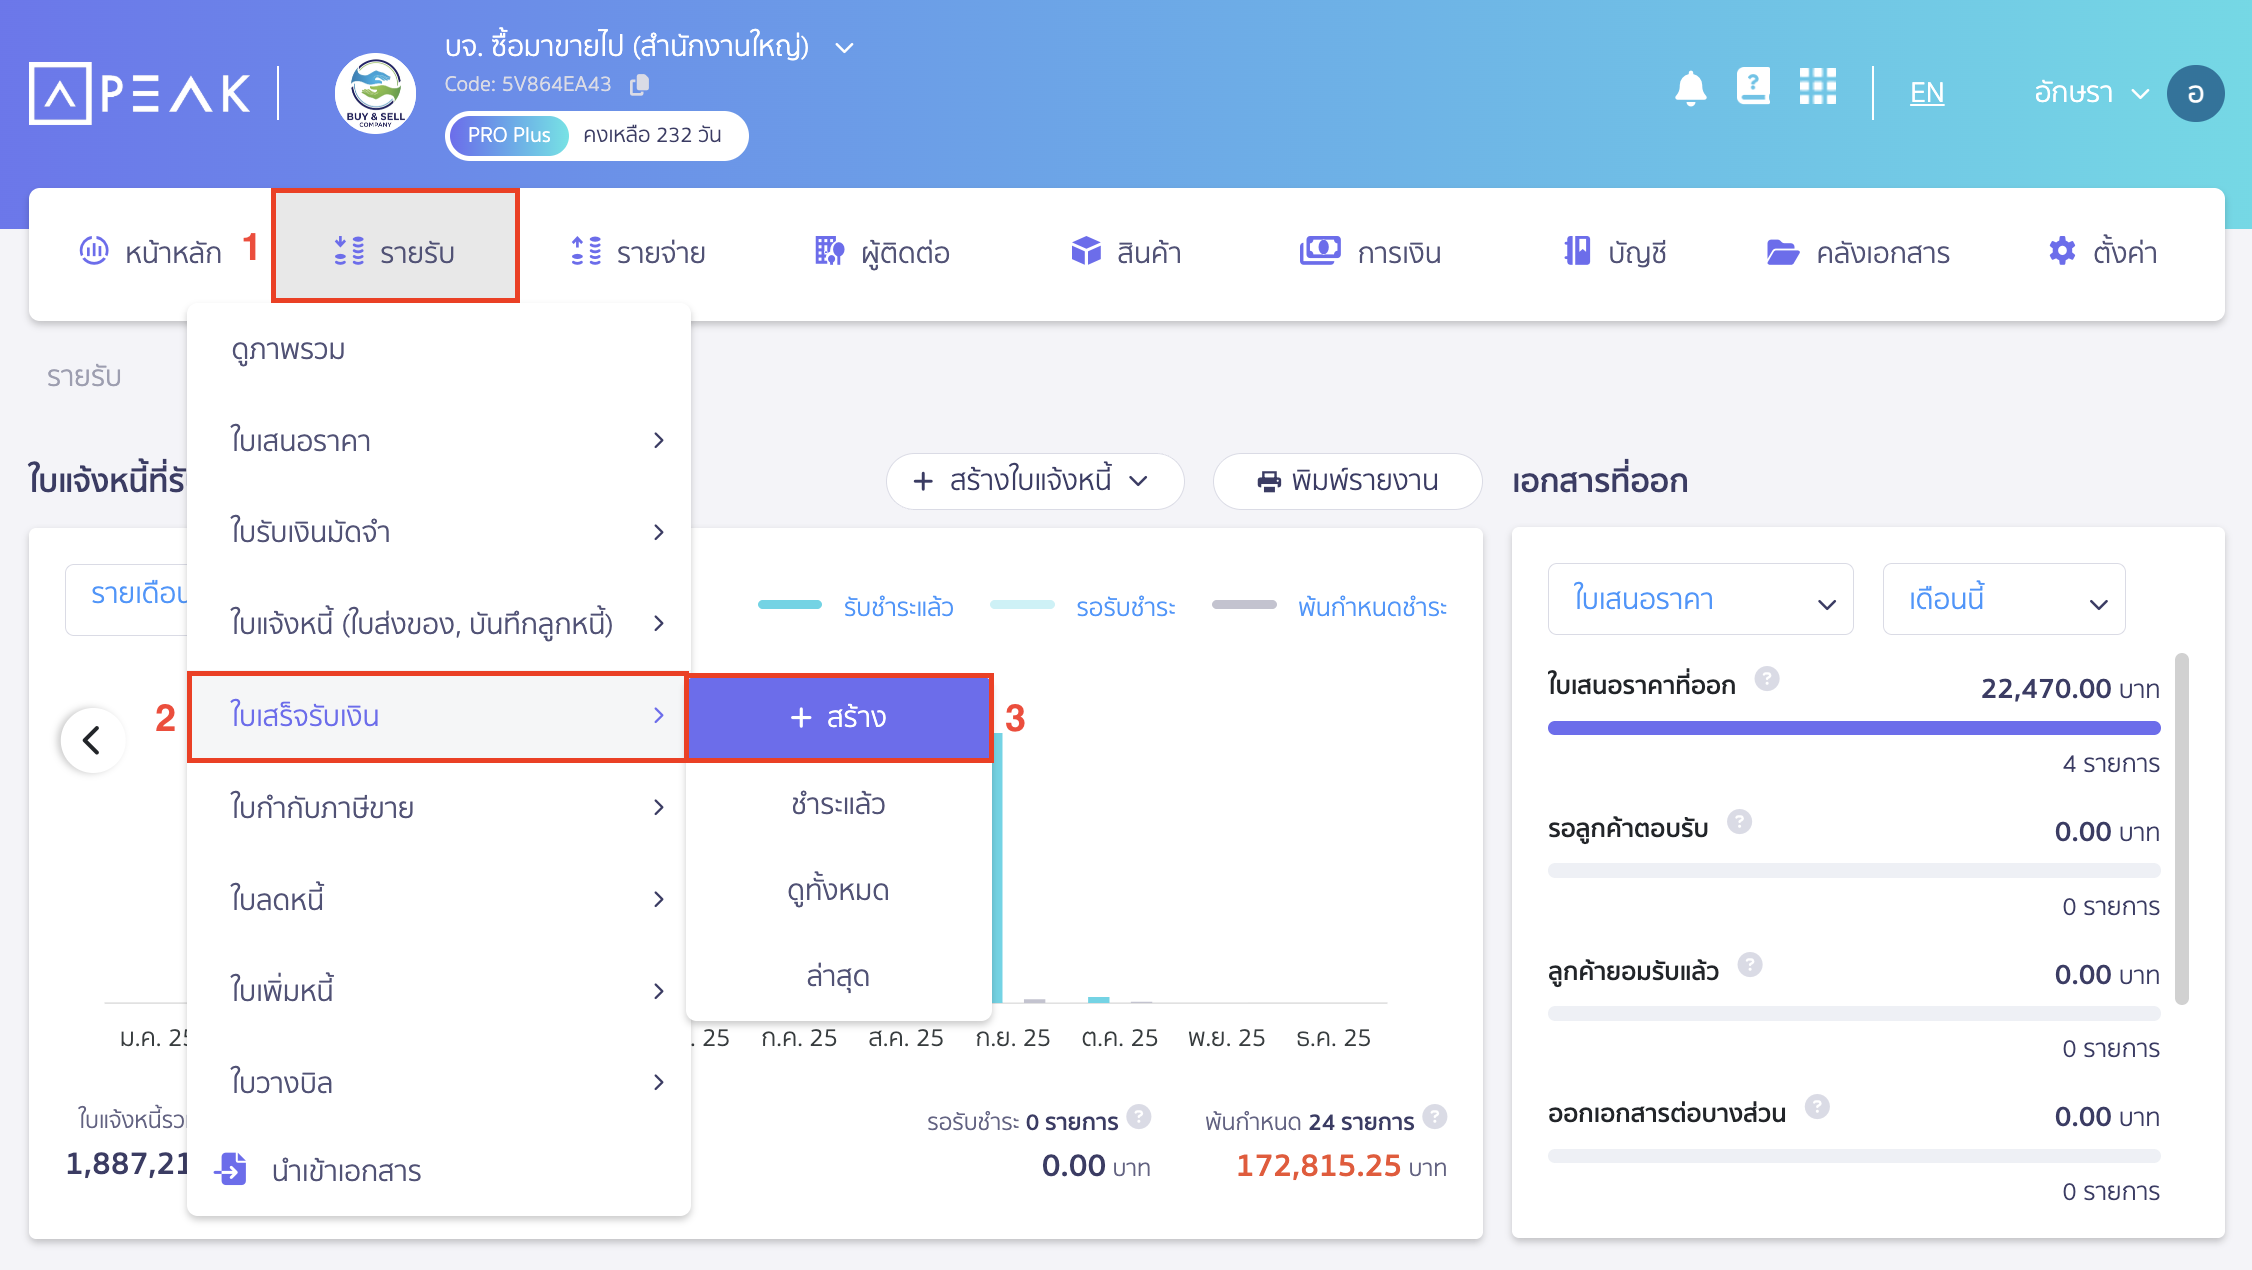Open the notifications bell icon
Image resolution: width=2252 pixels, height=1270 pixels.
(1692, 89)
